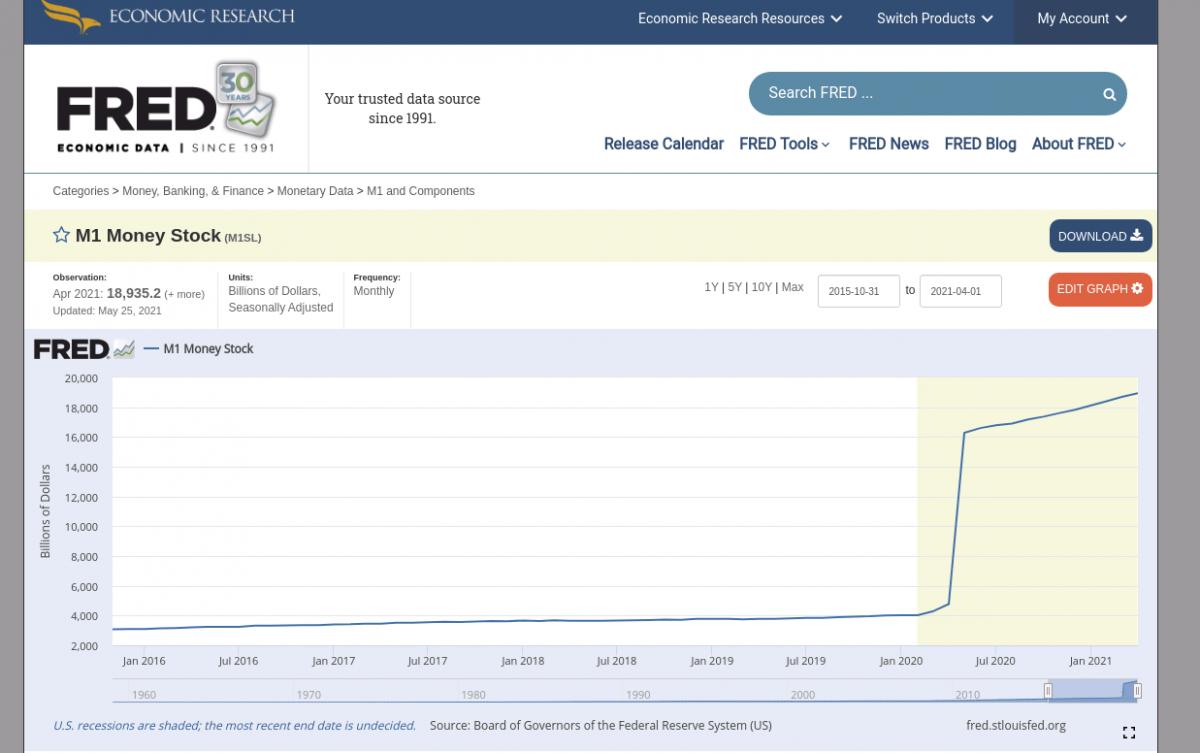Image resolution: width=1200 pixels, height=753 pixels.
Task: Open the Switch Products dropdown
Action: tap(934, 18)
